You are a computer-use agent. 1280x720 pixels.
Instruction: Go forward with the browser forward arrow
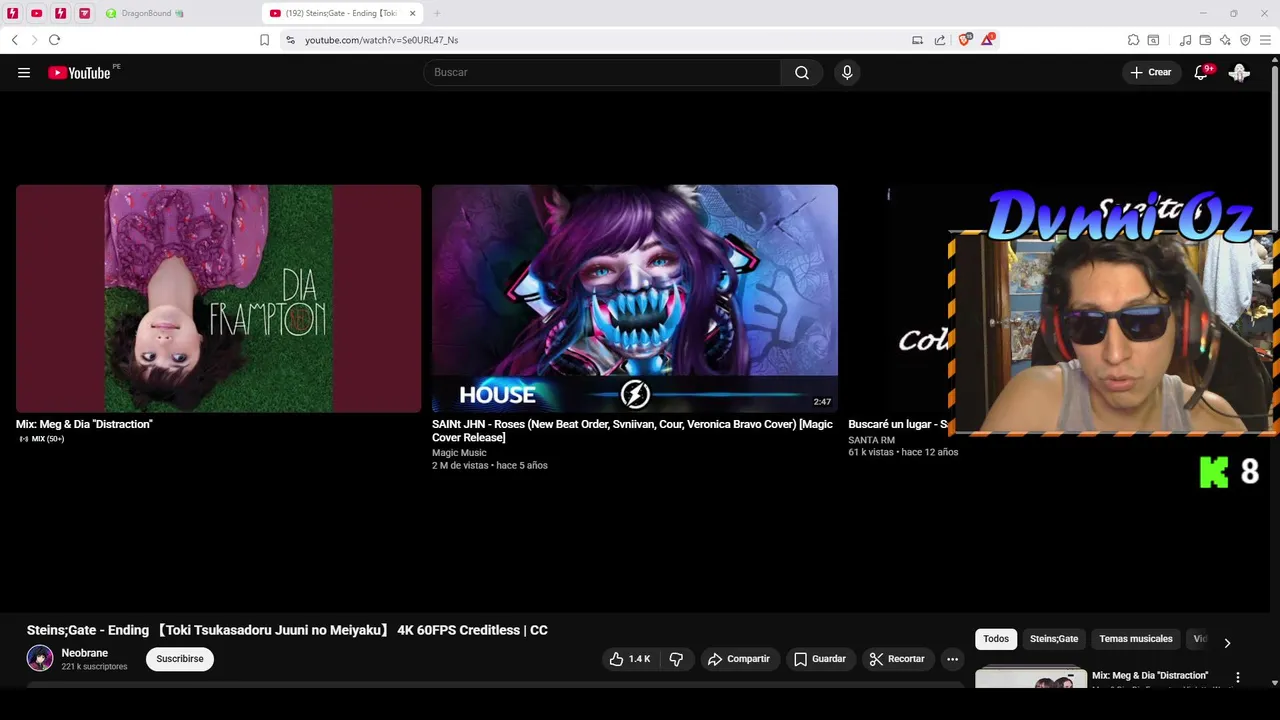[x=34, y=40]
